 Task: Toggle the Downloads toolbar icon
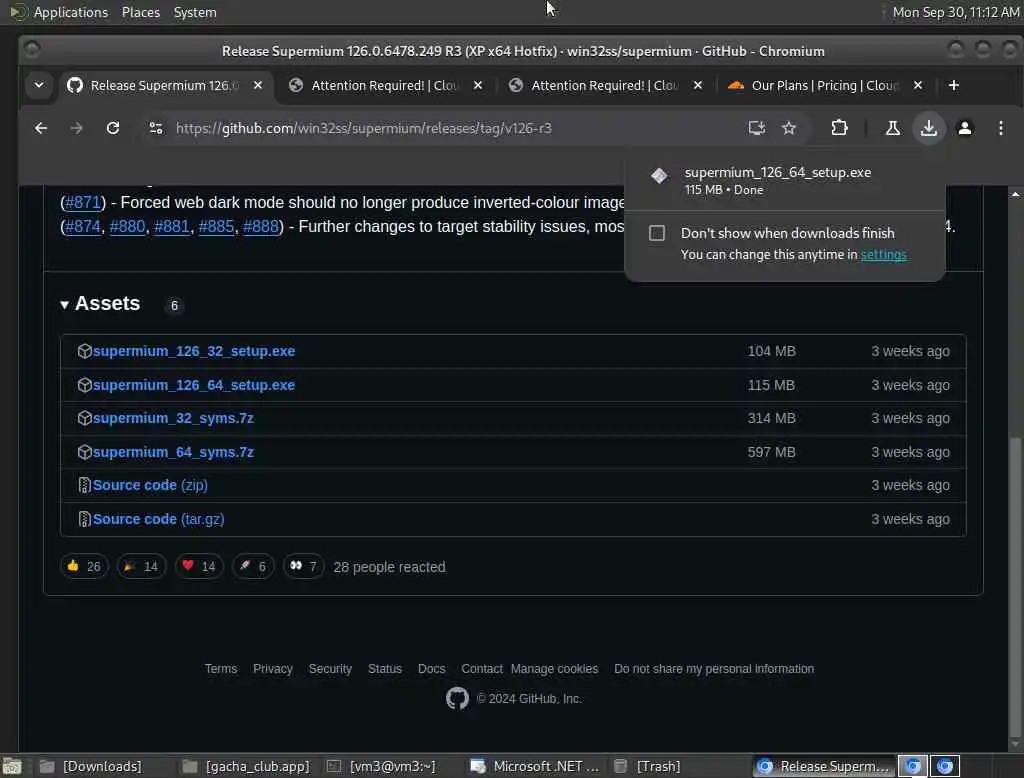point(929,128)
